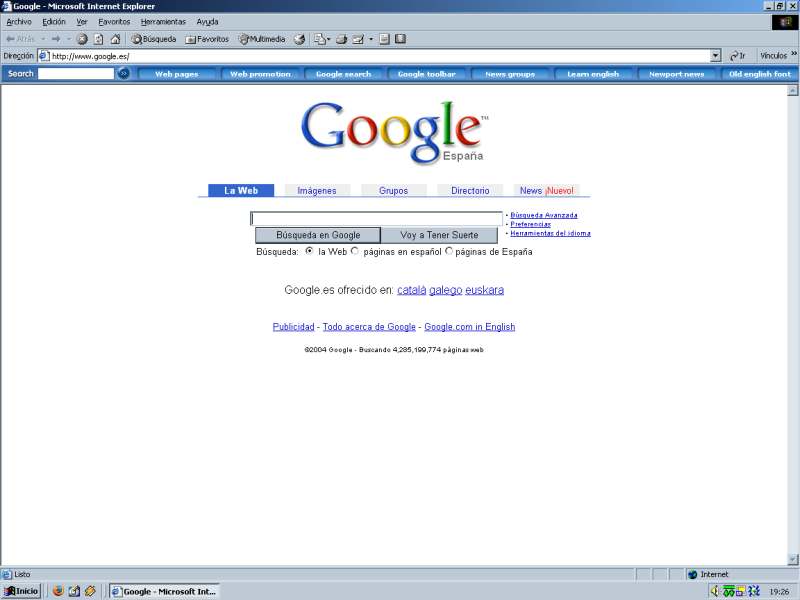Open the Preferencias link
The height and width of the screenshot is (600, 800).
(531, 224)
